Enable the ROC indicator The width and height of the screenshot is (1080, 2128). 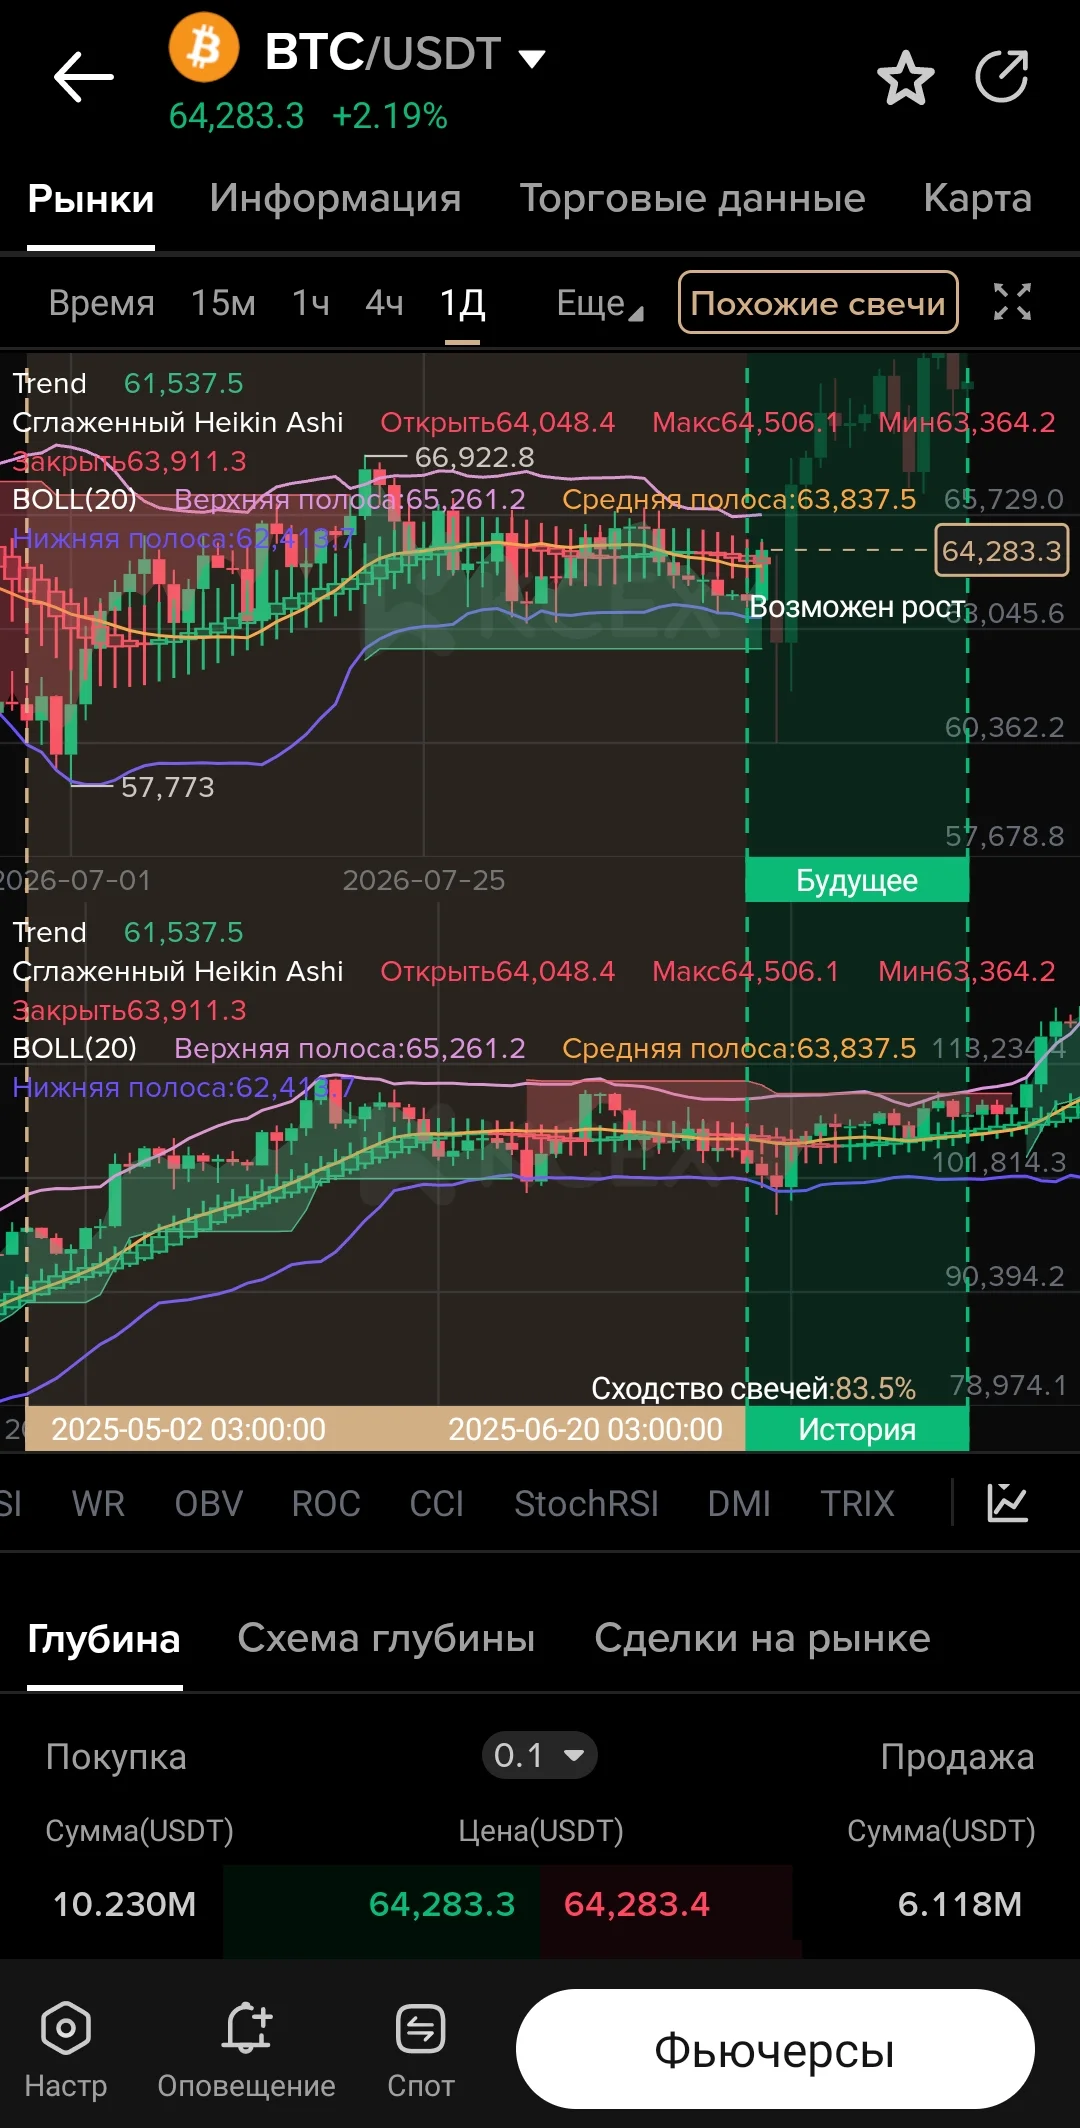326,1503
